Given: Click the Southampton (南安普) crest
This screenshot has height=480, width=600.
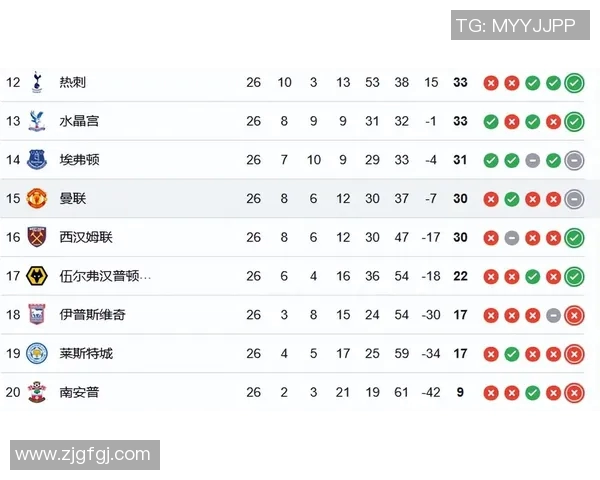Looking at the screenshot, I should tap(37, 392).
